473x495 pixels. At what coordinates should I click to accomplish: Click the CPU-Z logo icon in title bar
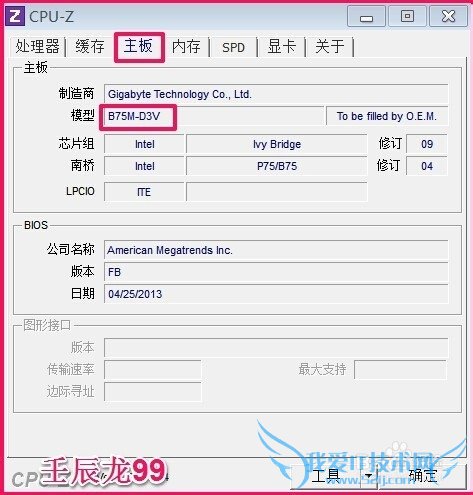pos(15,16)
